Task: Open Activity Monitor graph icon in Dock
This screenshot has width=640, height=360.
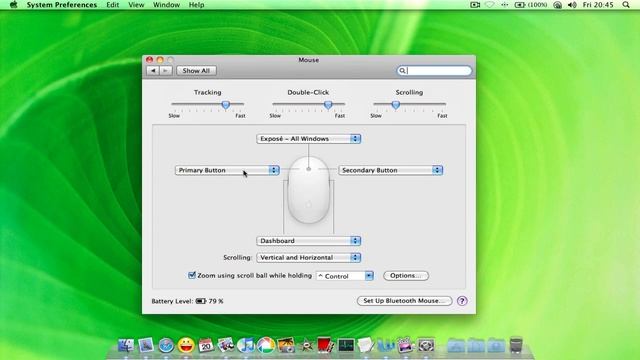Action: tap(346, 345)
